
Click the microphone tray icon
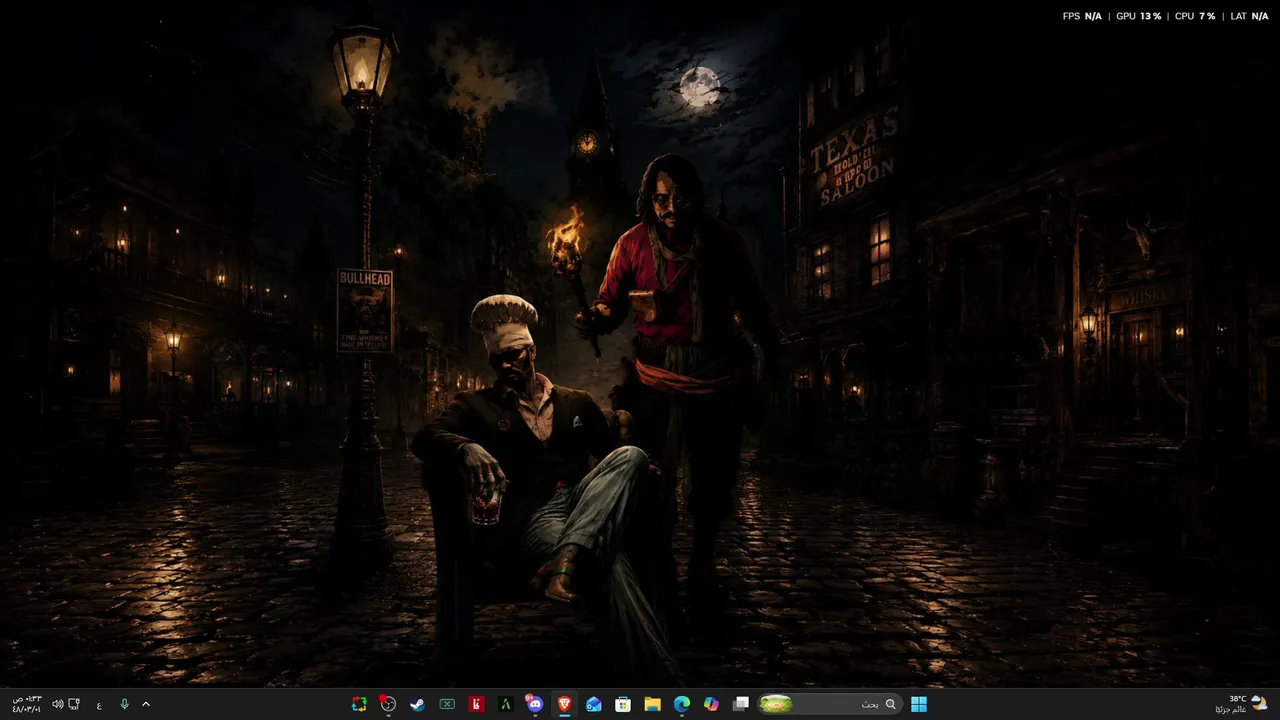(124, 704)
